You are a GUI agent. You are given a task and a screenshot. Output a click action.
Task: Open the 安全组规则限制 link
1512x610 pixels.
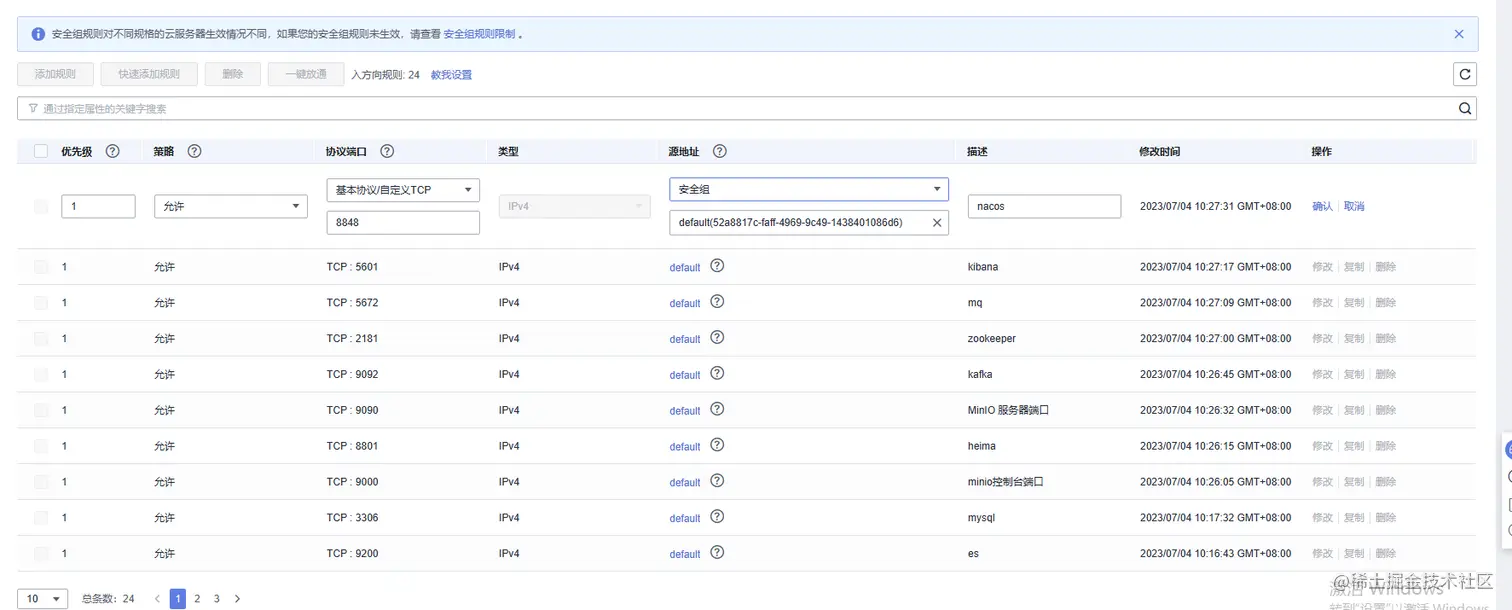click(x=480, y=34)
